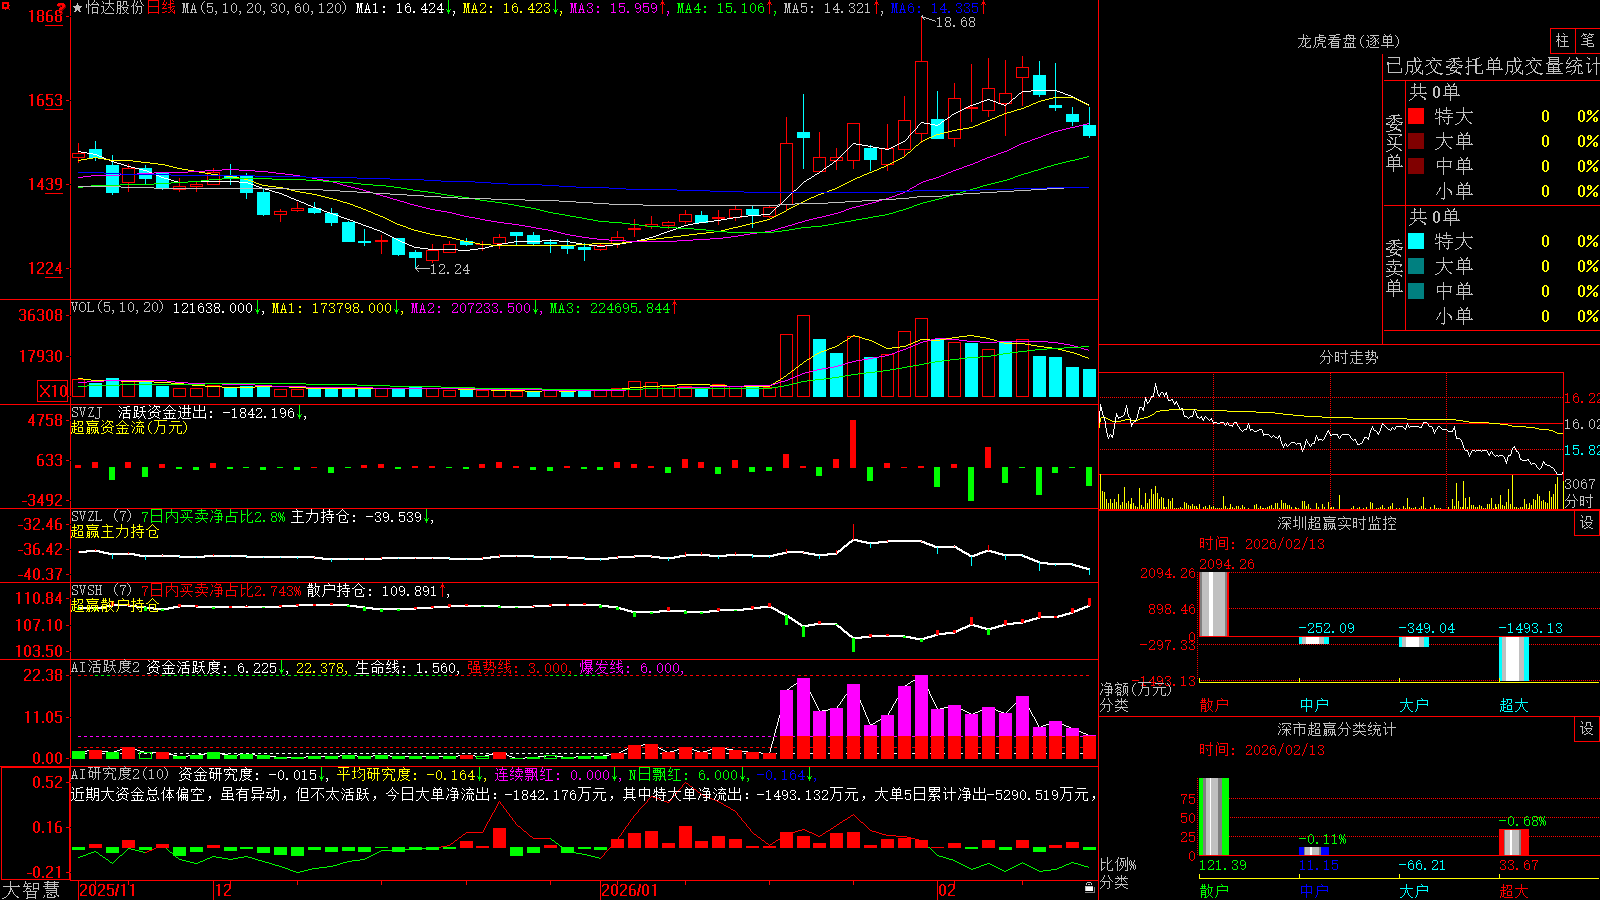This screenshot has width=1600, height=900.
Task: Click the 2026/01 timeline marker
Action: point(630,890)
